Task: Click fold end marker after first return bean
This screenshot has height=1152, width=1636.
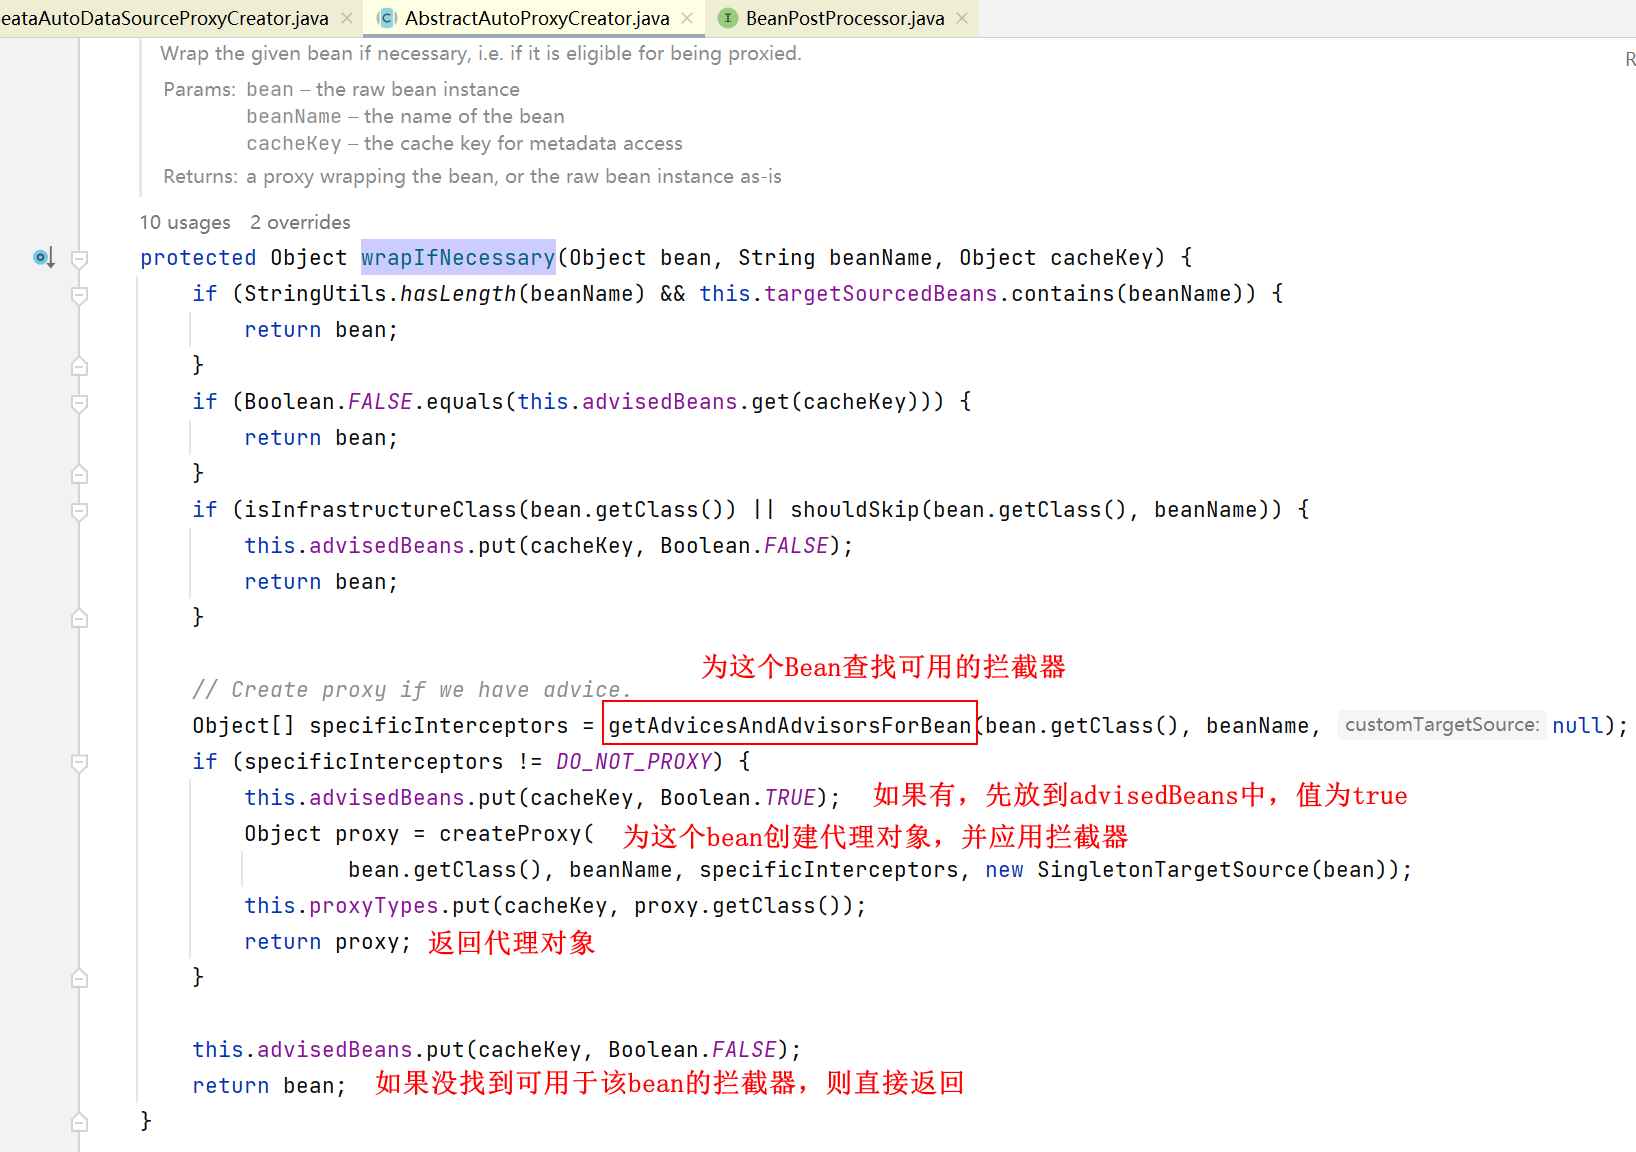Action: (x=80, y=366)
